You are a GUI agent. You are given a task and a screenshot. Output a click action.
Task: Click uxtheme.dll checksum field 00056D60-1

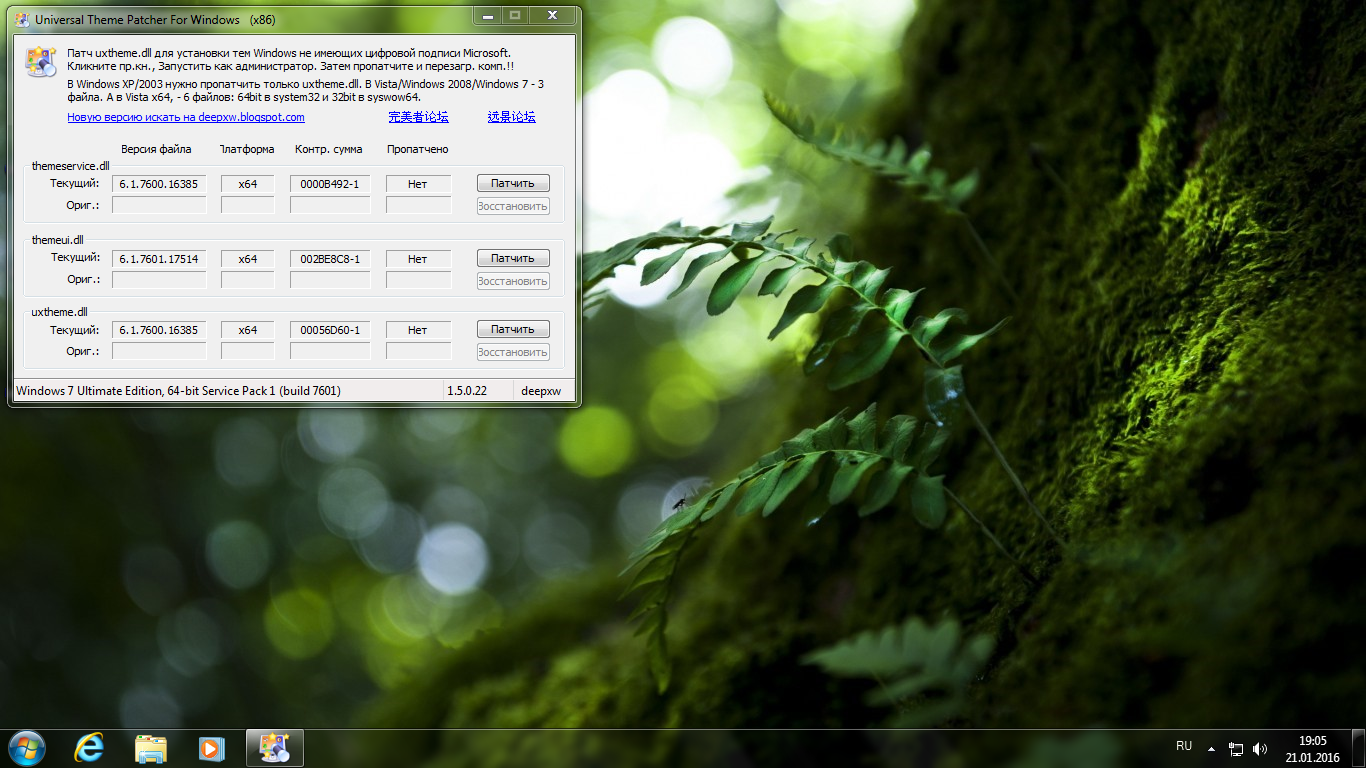pyautogui.click(x=330, y=330)
